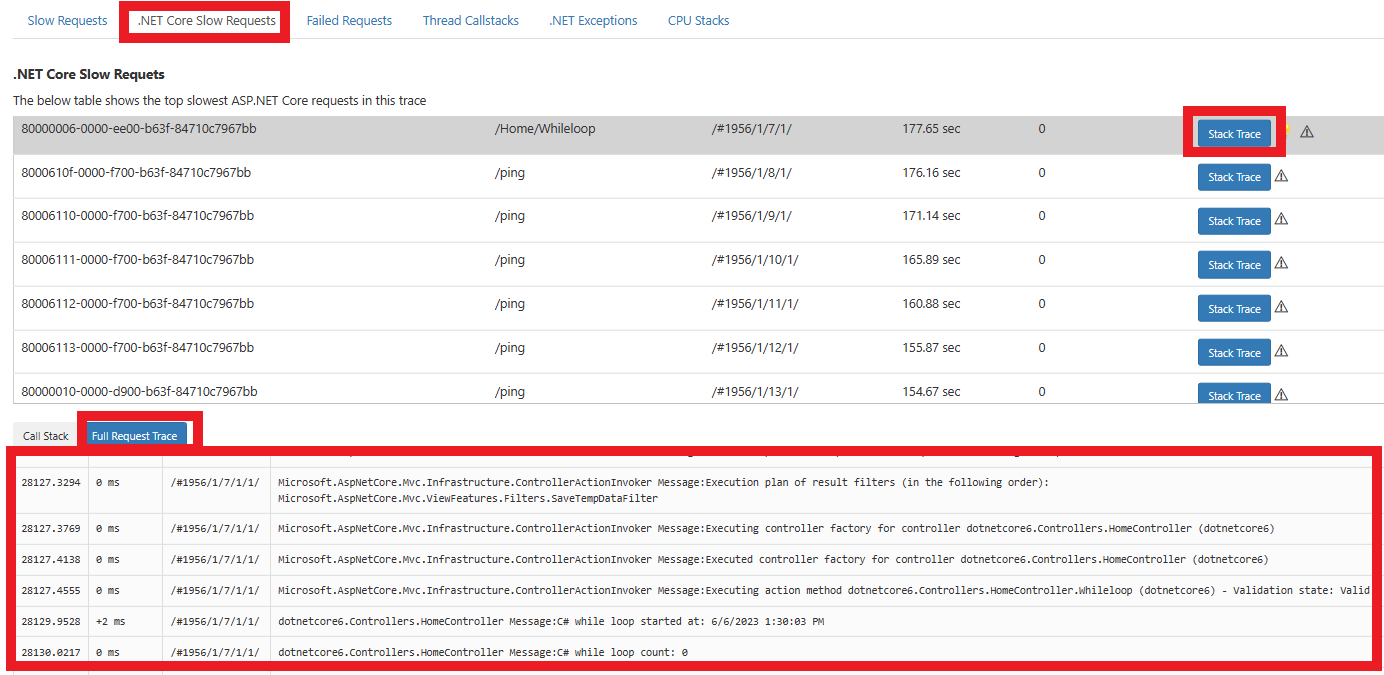This screenshot has height=675, width=1384.
Task: Open the .NET Exceptions tab
Action: (x=593, y=21)
